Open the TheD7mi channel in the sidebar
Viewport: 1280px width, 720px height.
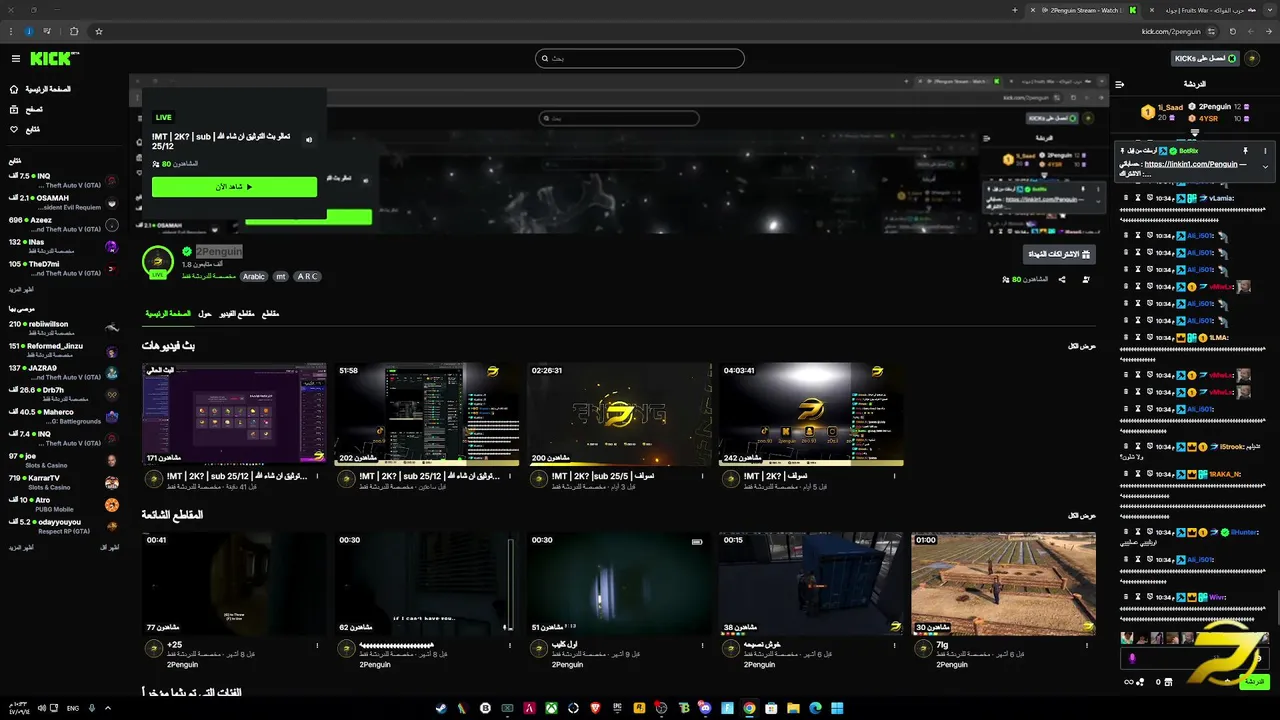tap(65, 268)
